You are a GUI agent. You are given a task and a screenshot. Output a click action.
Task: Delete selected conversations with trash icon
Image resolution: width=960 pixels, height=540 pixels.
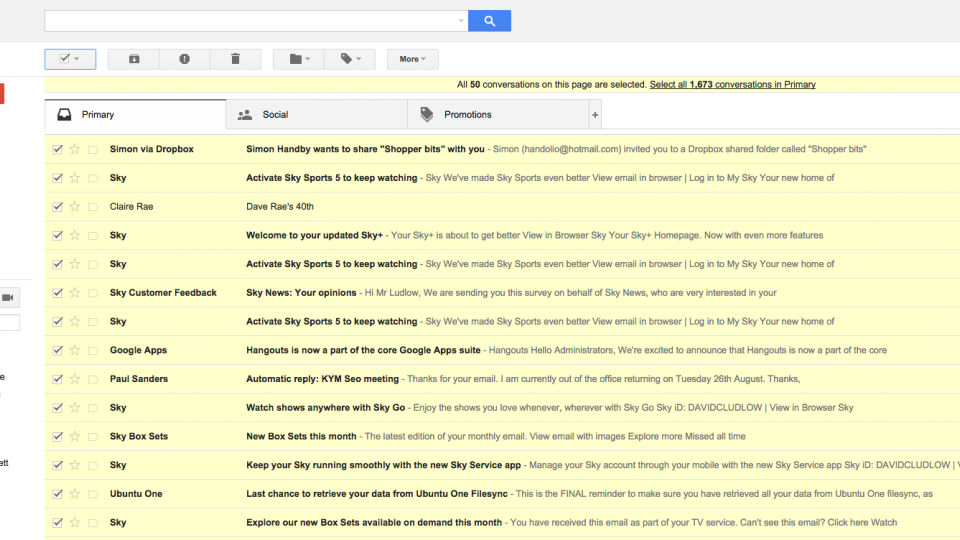click(235, 59)
